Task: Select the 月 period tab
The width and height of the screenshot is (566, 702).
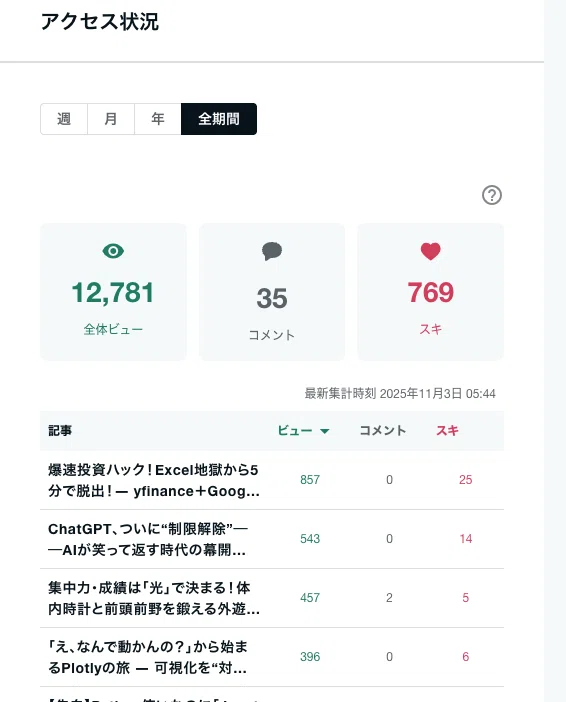Action: pos(111,119)
